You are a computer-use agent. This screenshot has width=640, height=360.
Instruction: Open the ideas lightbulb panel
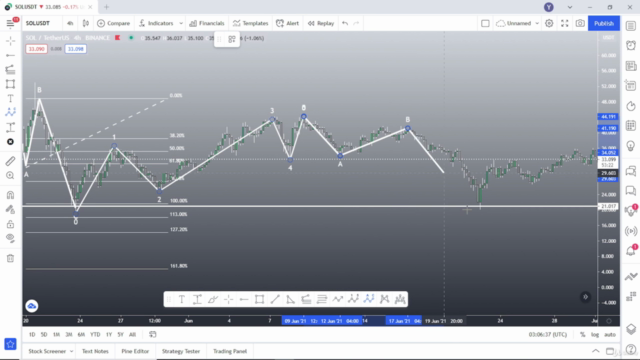click(631, 146)
